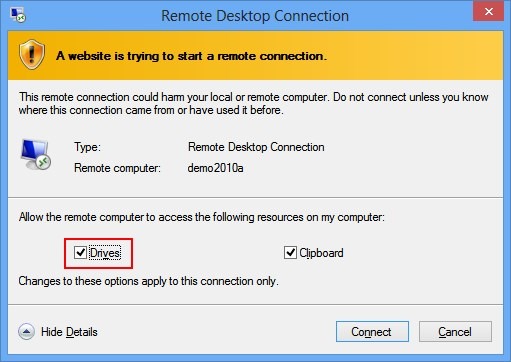Click the yellow warning shield icon
The height and width of the screenshot is (362, 511).
(x=32, y=54)
